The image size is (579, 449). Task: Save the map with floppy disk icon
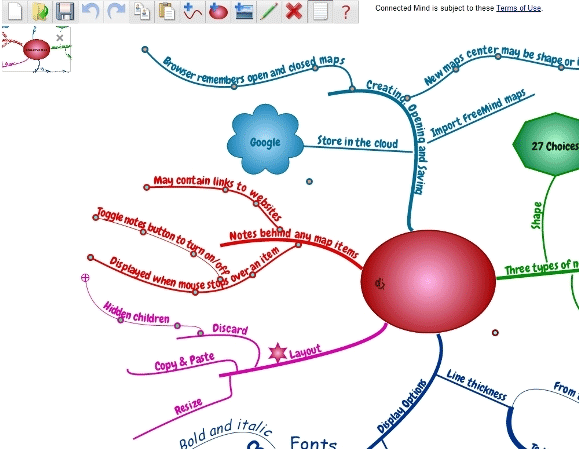pyautogui.click(x=65, y=11)
